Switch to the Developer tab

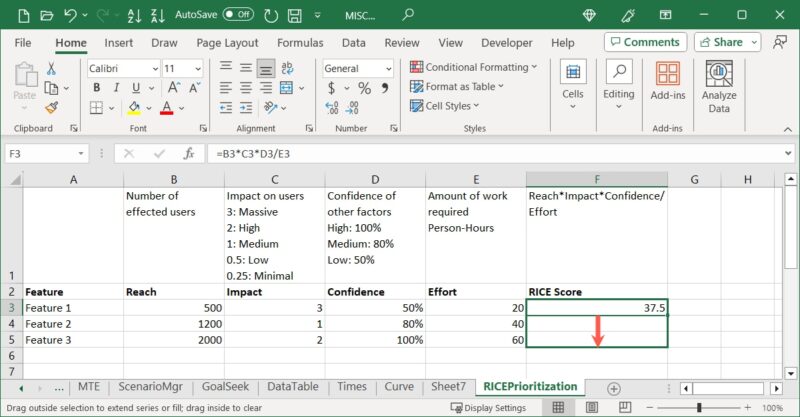point(506,43)
